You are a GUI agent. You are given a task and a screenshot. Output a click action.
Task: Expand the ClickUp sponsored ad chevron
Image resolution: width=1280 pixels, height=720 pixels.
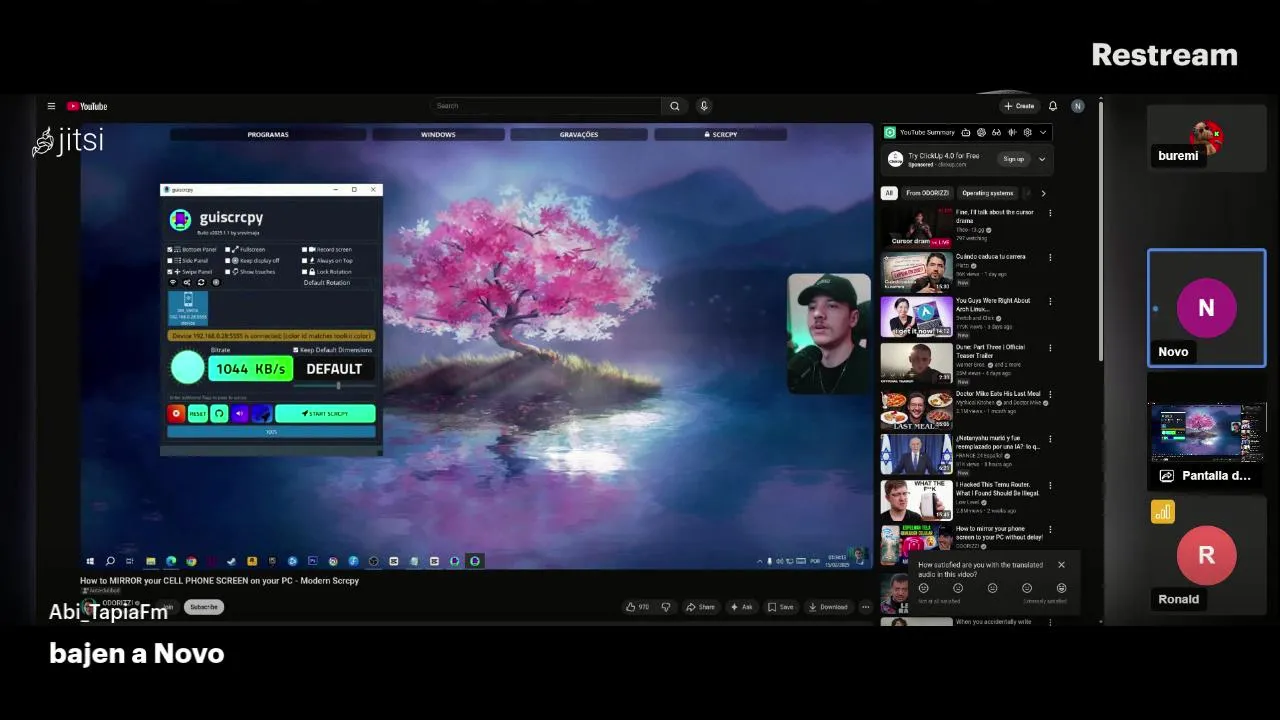click(x=1042, y=159)
